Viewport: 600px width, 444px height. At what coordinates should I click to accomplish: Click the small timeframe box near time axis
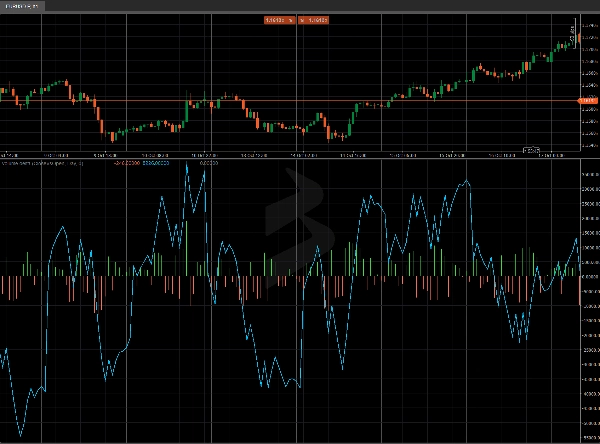[531, 150]
